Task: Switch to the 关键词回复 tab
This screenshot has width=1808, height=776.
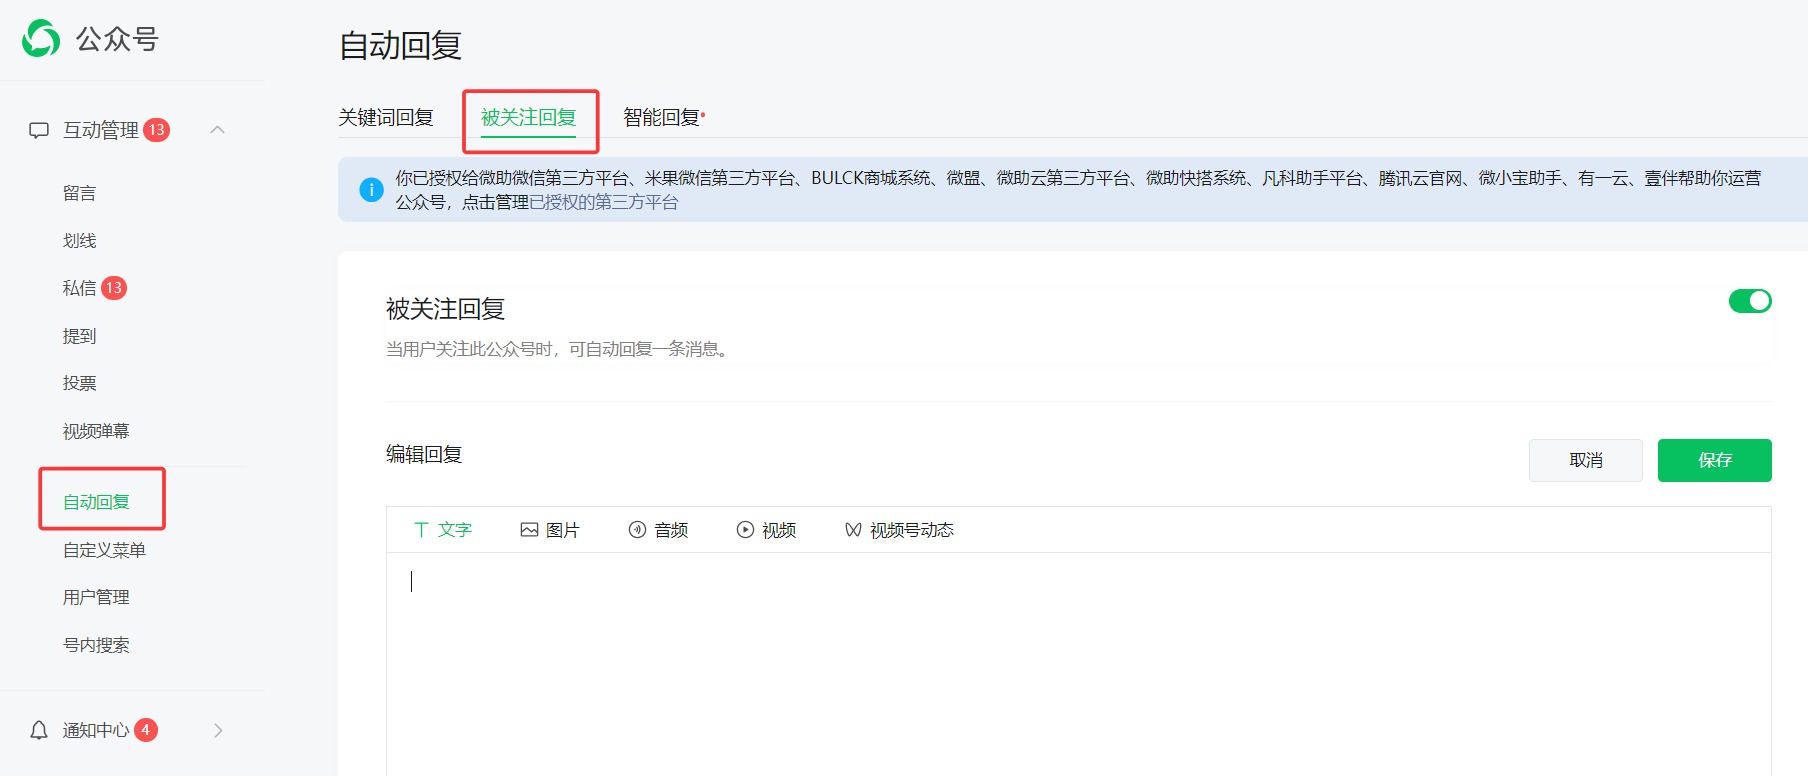Action: (x=386, y=118)
